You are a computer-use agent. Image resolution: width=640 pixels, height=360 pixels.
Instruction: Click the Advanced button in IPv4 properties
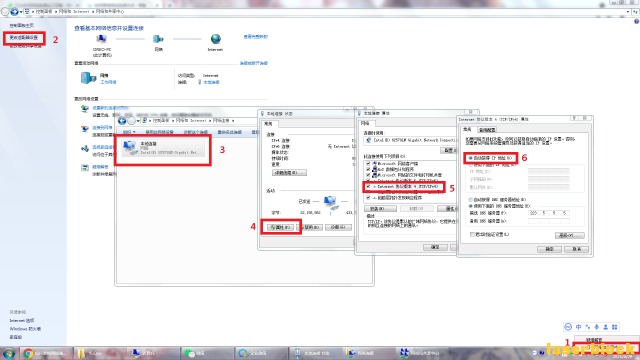pos(569,236)
